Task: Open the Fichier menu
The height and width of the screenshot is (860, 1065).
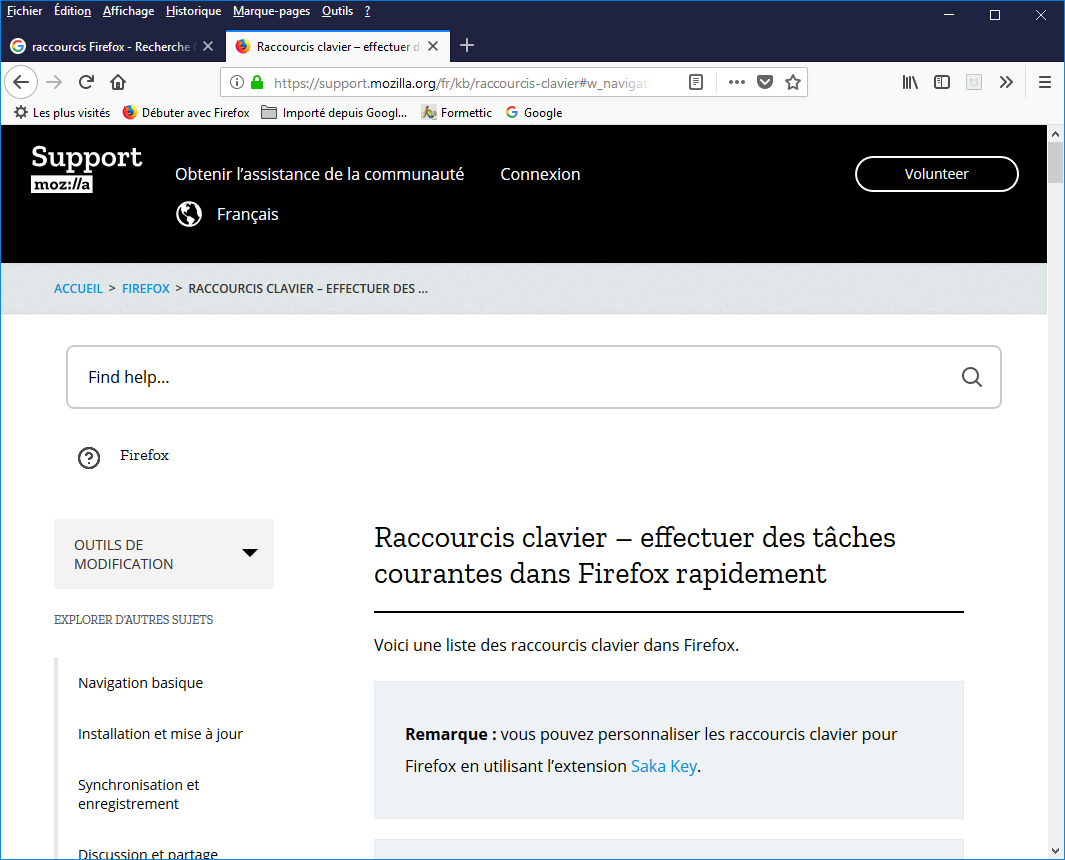Action: [24, 11]
